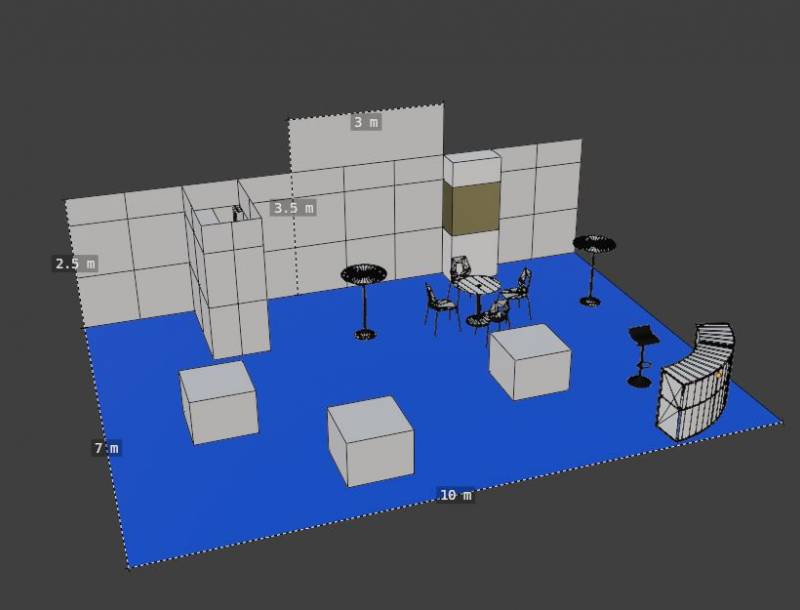Click the "10 m" floor width label
This screenshot has width=800, height=610.
(455, 495)
